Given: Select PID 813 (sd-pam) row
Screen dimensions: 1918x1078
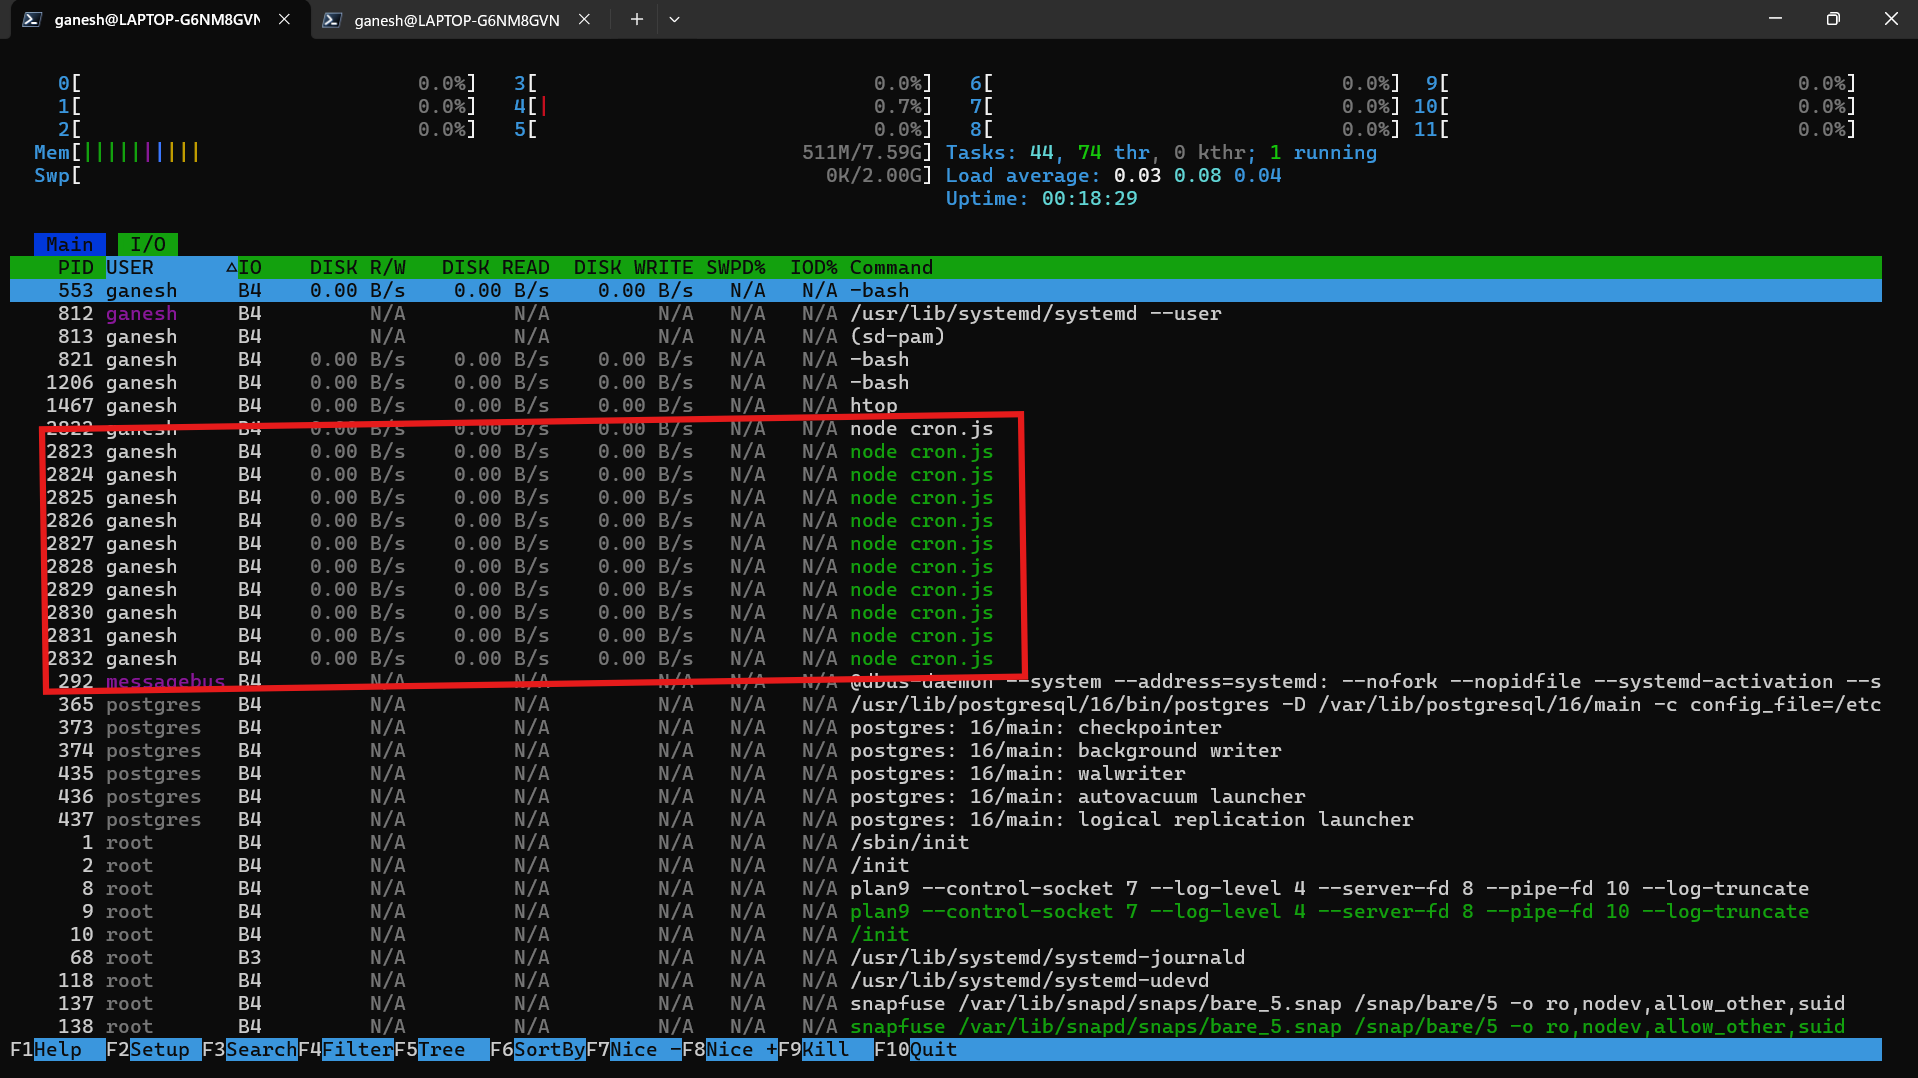Looking at the screenshot, I should (946, 336).
